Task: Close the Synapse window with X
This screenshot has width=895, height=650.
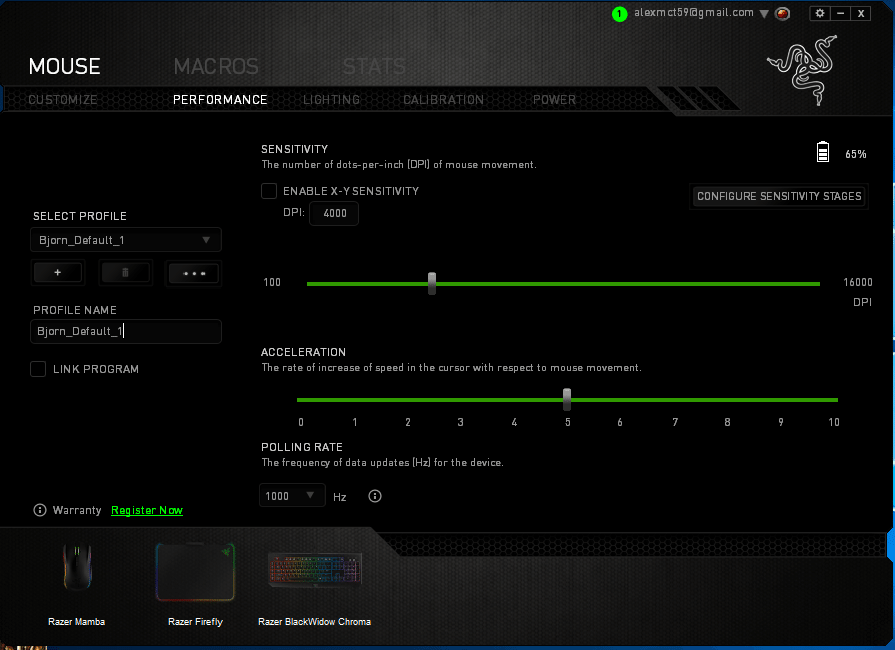Action: pyautogui.click(x=861, y=13)
